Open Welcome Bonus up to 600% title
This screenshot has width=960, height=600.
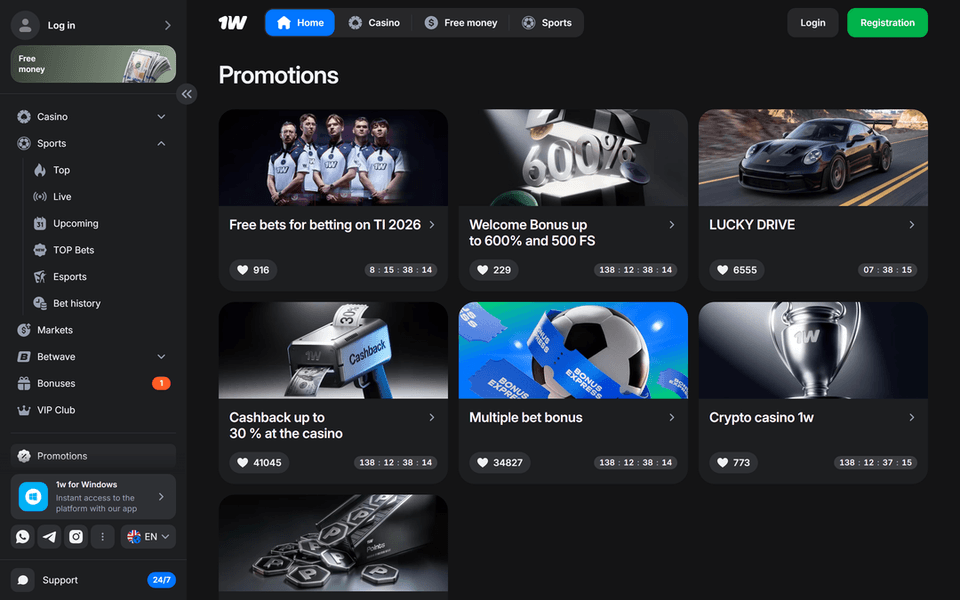[x=531, y=233]
